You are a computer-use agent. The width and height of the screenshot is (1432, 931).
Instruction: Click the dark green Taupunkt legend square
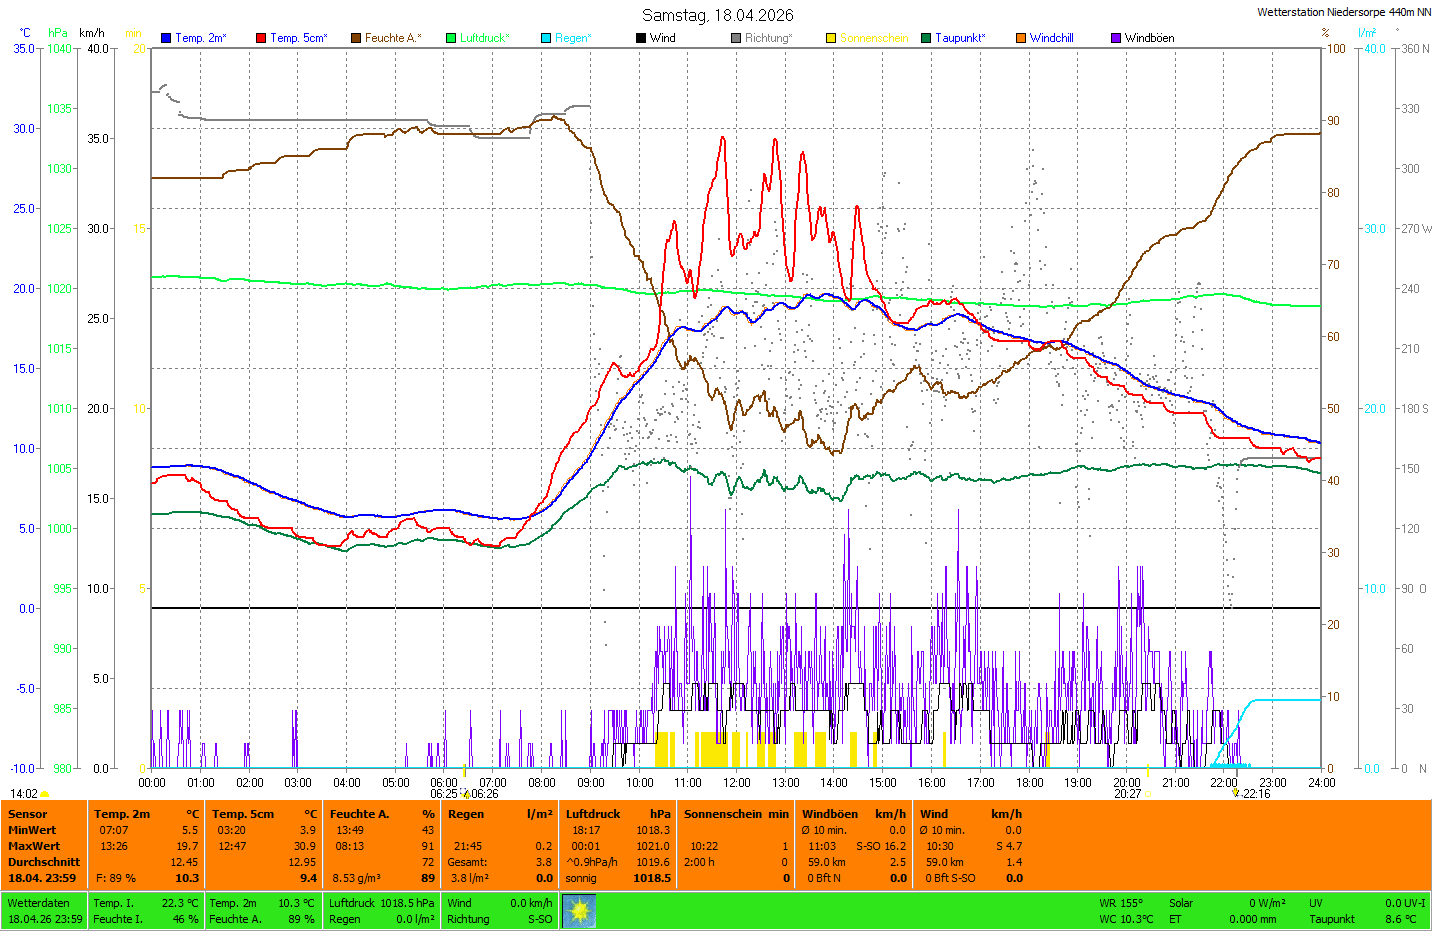click(926, 38)
